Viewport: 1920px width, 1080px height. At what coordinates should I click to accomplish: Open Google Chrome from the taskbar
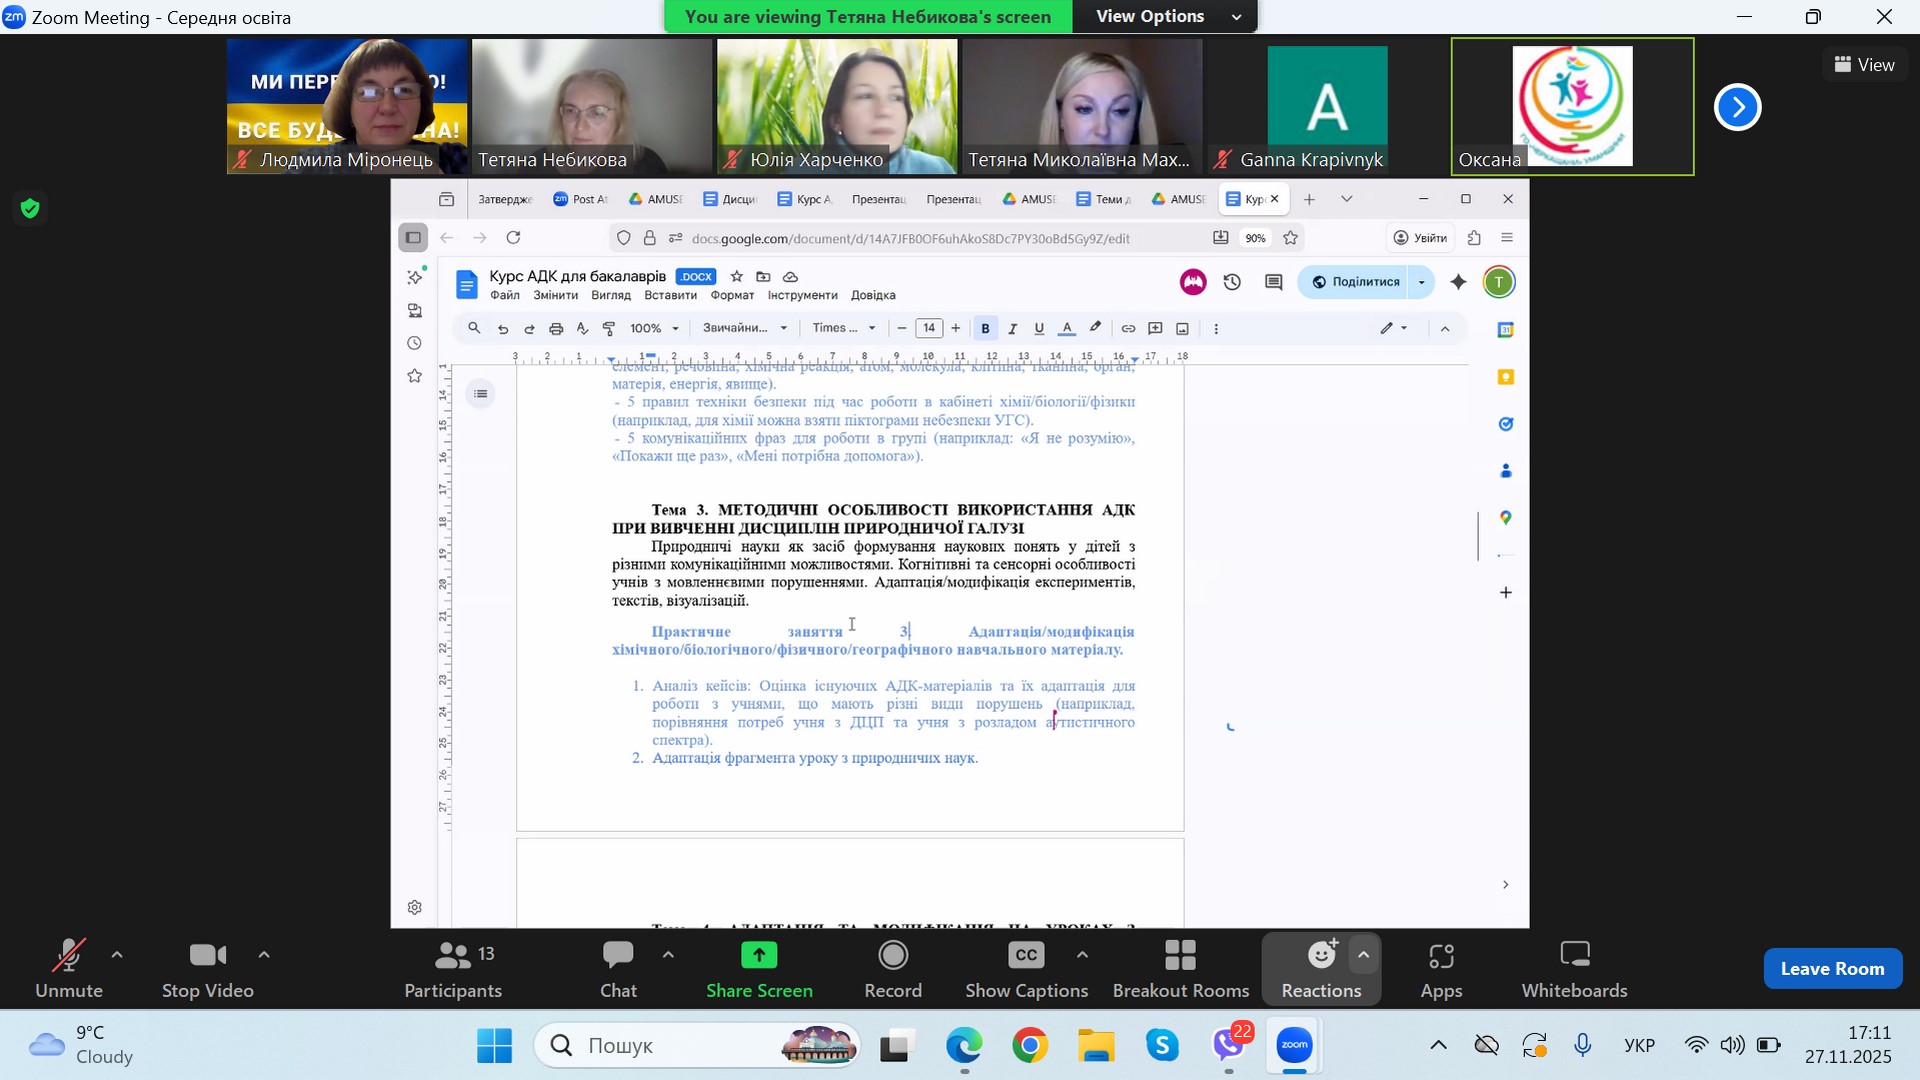(1029, 1046)
